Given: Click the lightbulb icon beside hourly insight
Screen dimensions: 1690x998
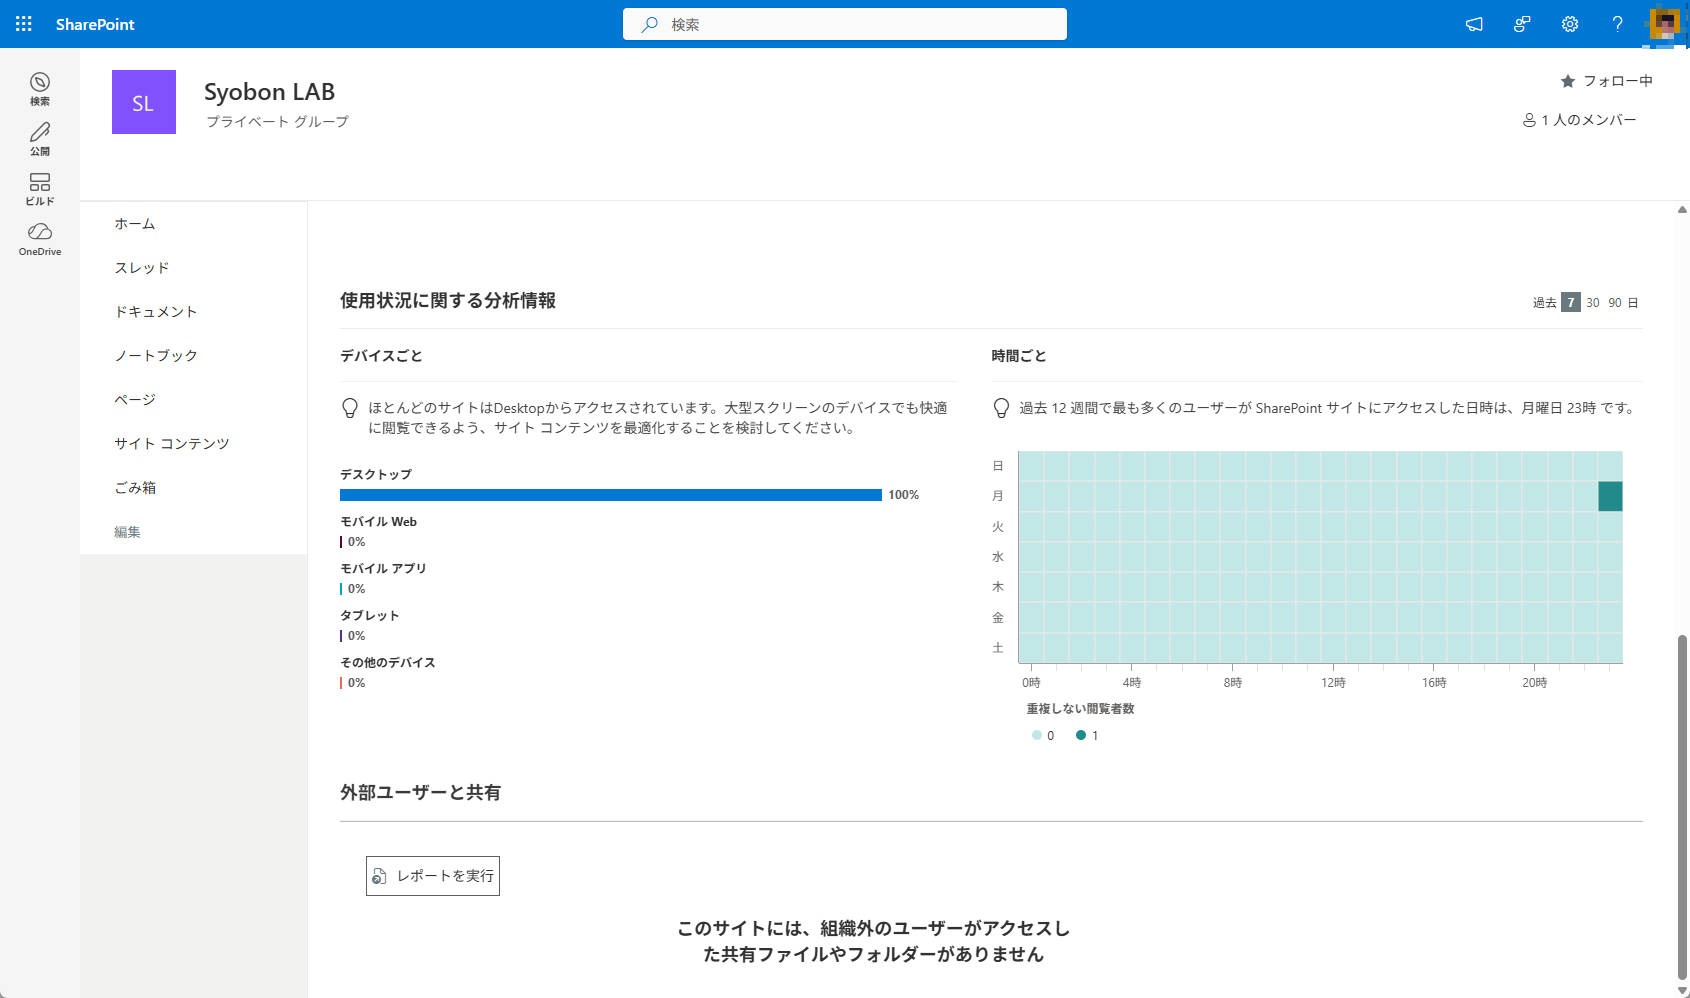Looking at the screenshot, I should click(1001, 408).
